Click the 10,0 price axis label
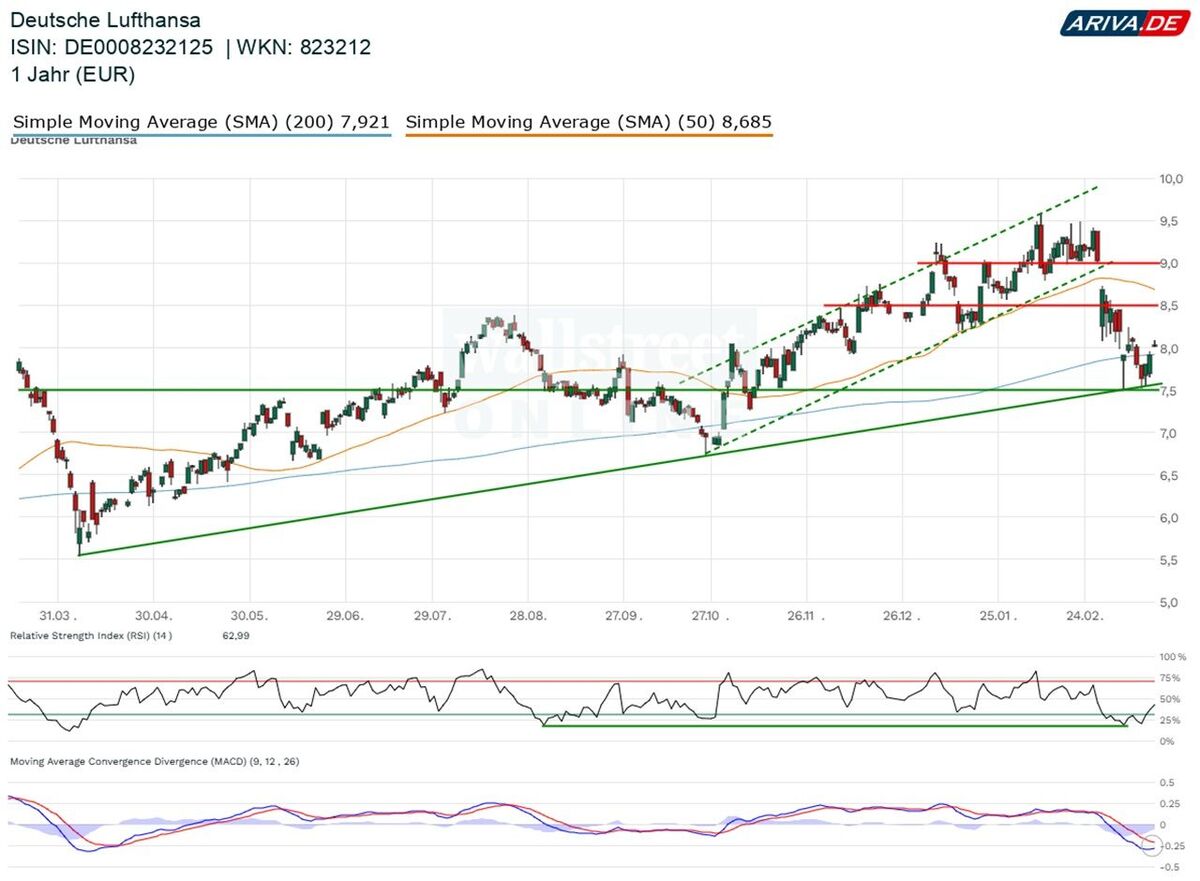The height and width of the screenshot is (881, 1200). [x=1172, y=179]
